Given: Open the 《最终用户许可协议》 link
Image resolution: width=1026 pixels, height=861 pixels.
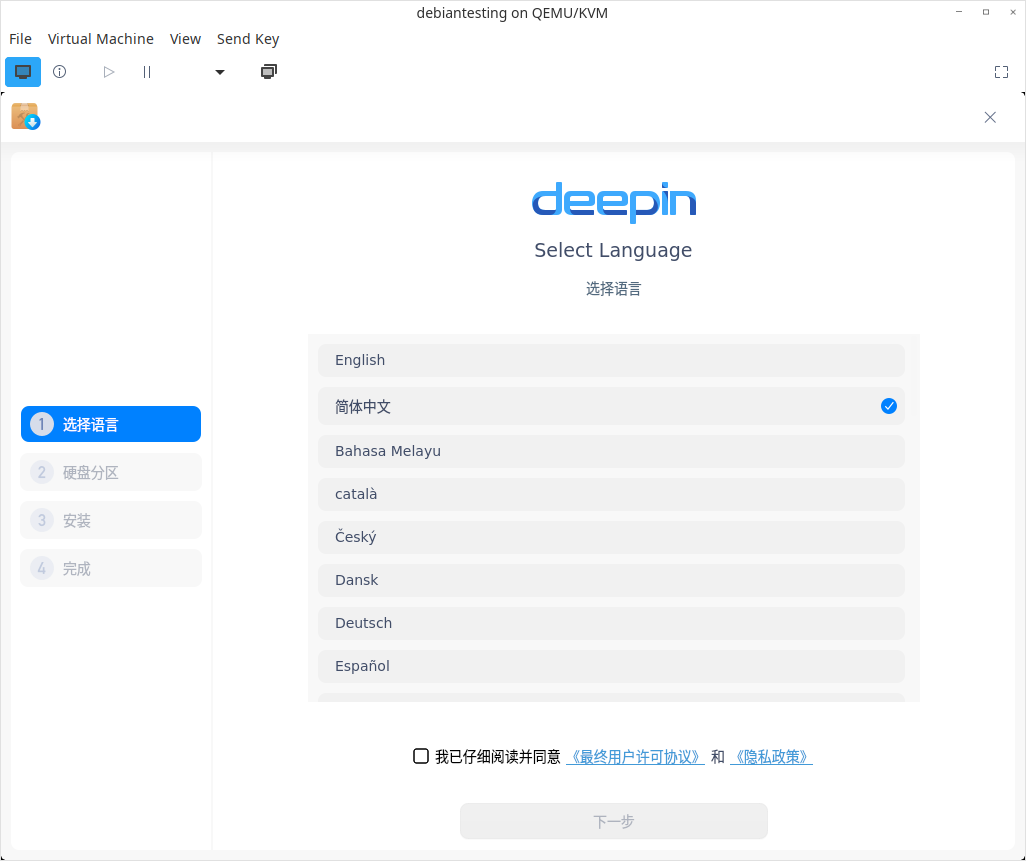Looking at the screenshot, I should pyautogui.click(x=635, y=757).
